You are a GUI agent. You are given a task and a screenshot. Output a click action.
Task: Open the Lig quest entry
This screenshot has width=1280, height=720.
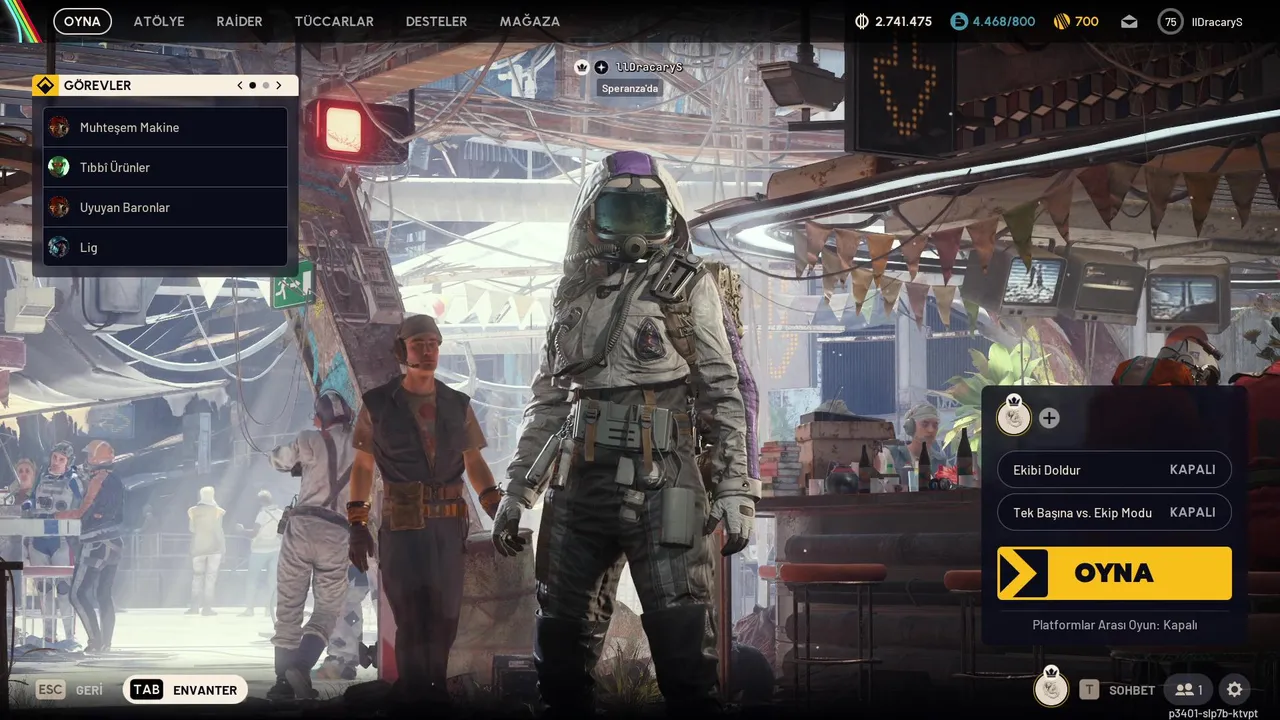165,247
